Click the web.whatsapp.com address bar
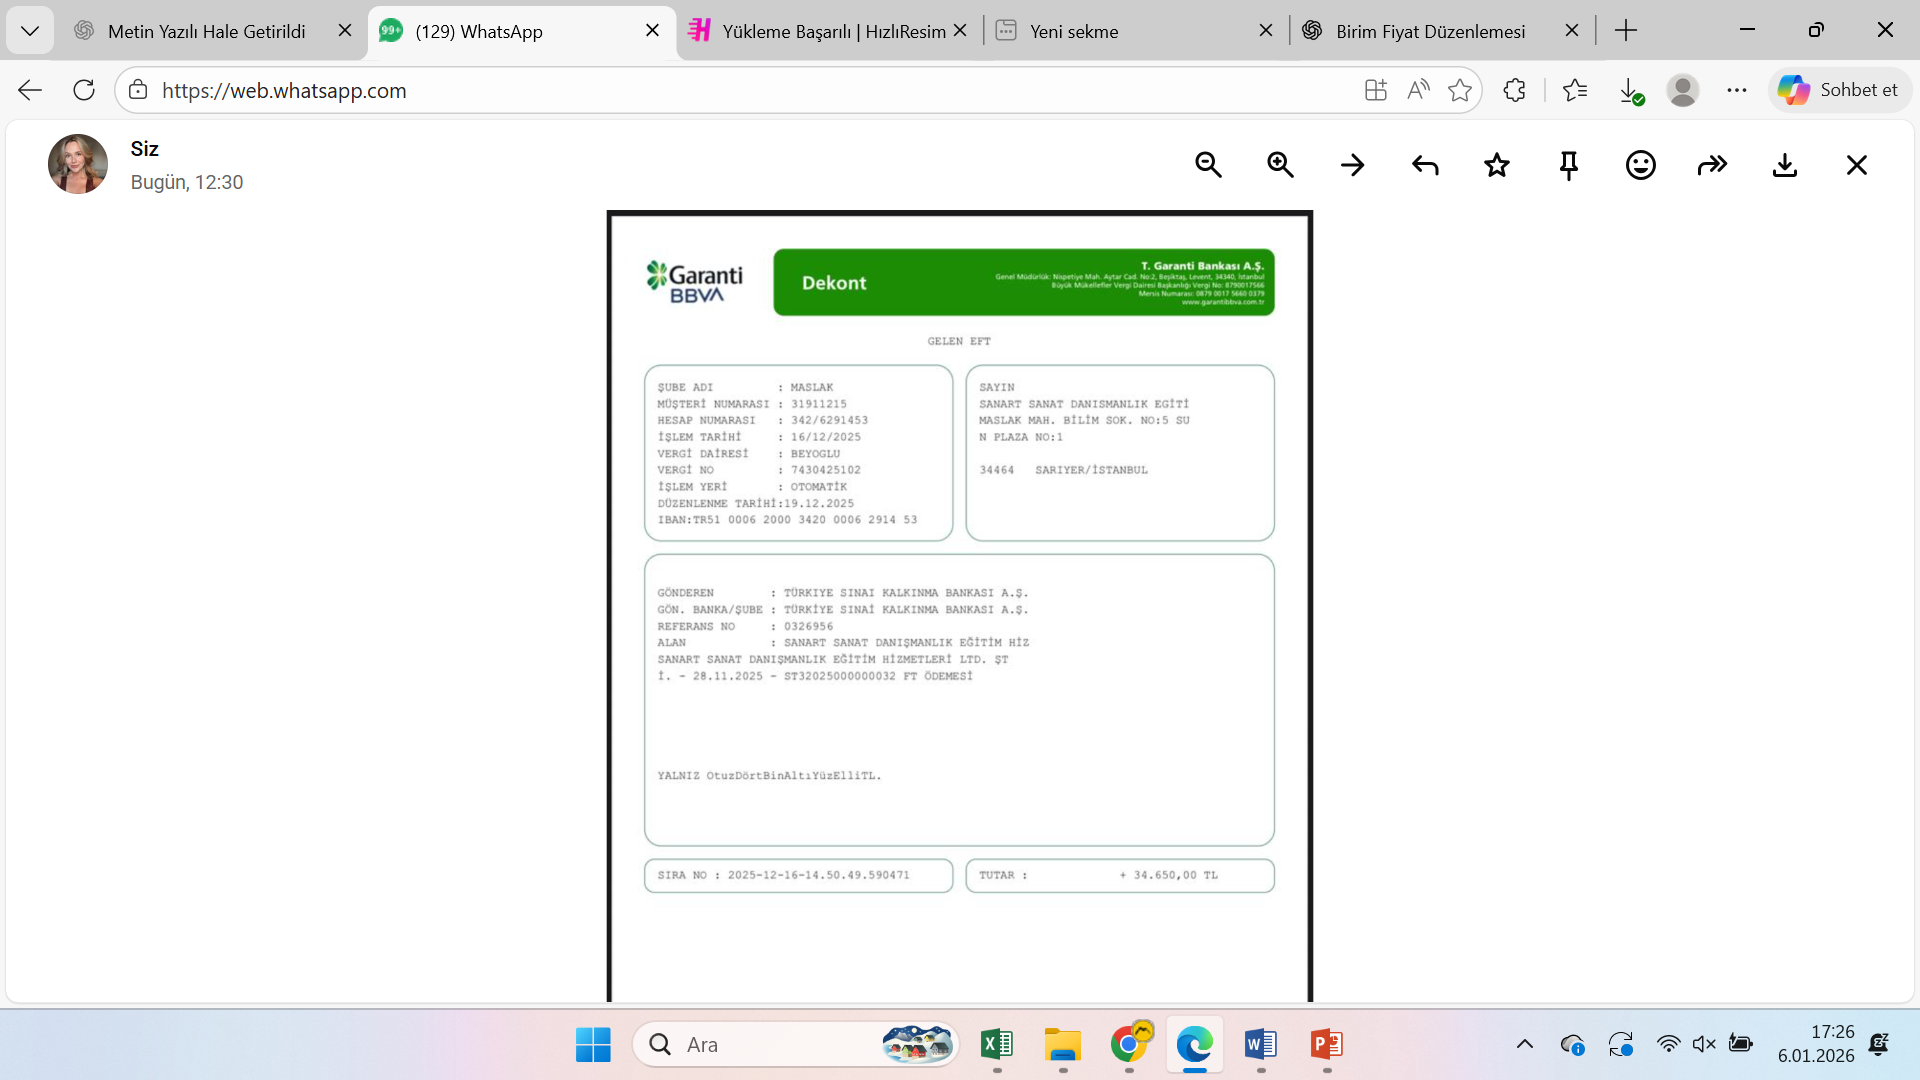Screen dimensions: 1920x1080 coord(740,90)
